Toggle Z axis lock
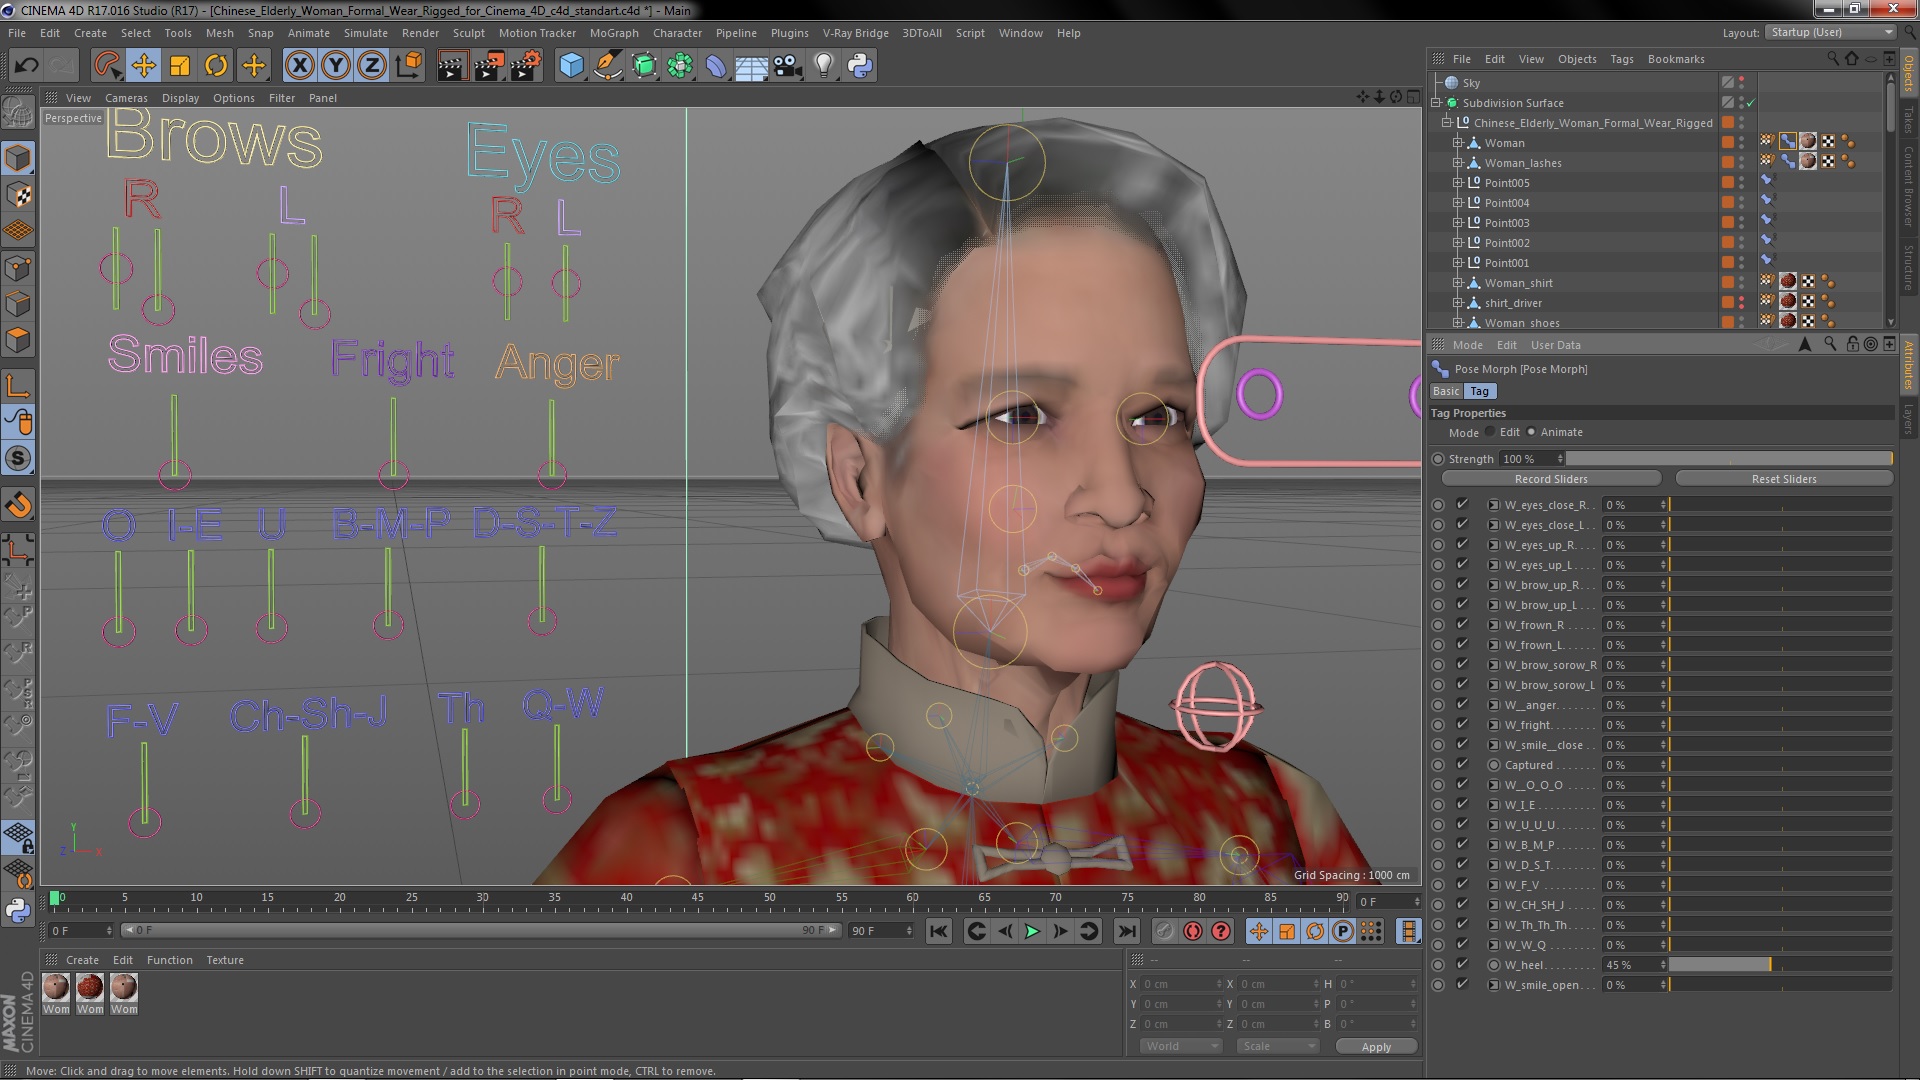 [x=372, y=66]
